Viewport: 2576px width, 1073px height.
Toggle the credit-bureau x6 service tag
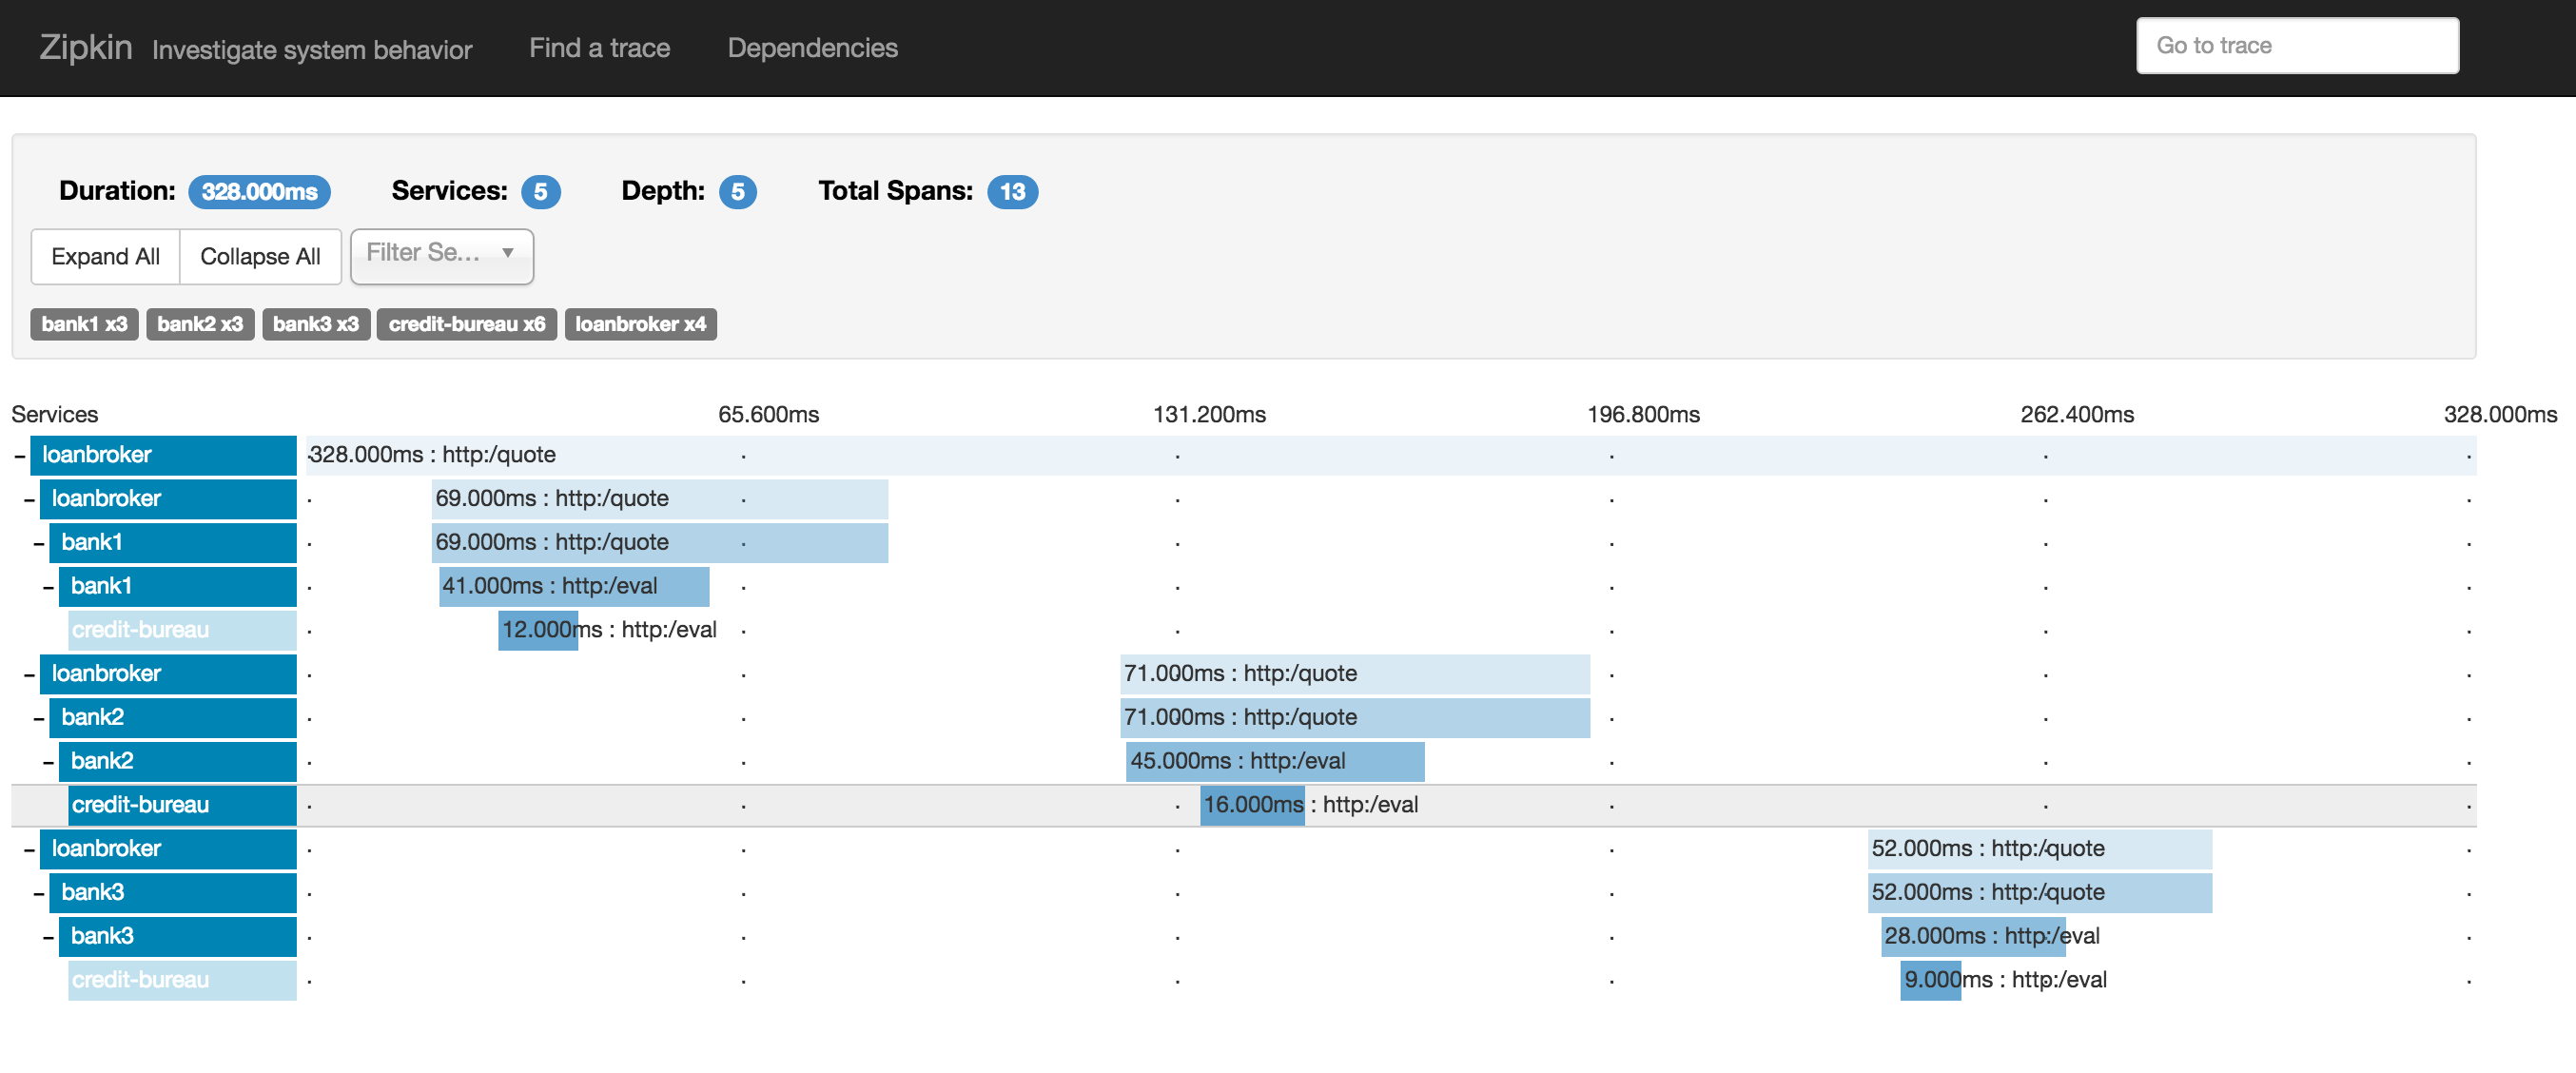tap(466, 324)
